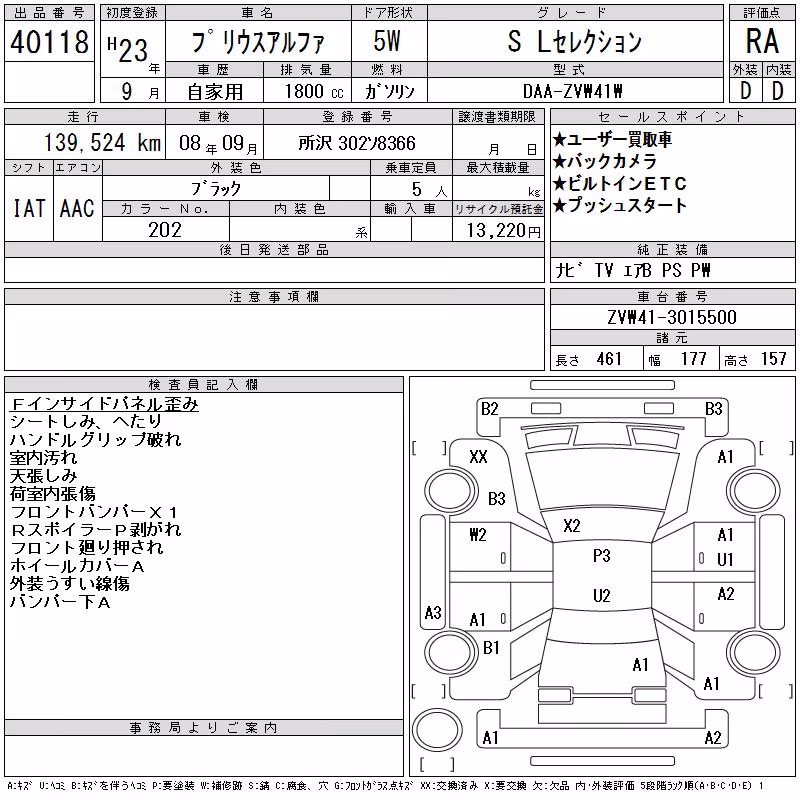
Task: Click the exterior color ブラック
Action: pos(216,189)
